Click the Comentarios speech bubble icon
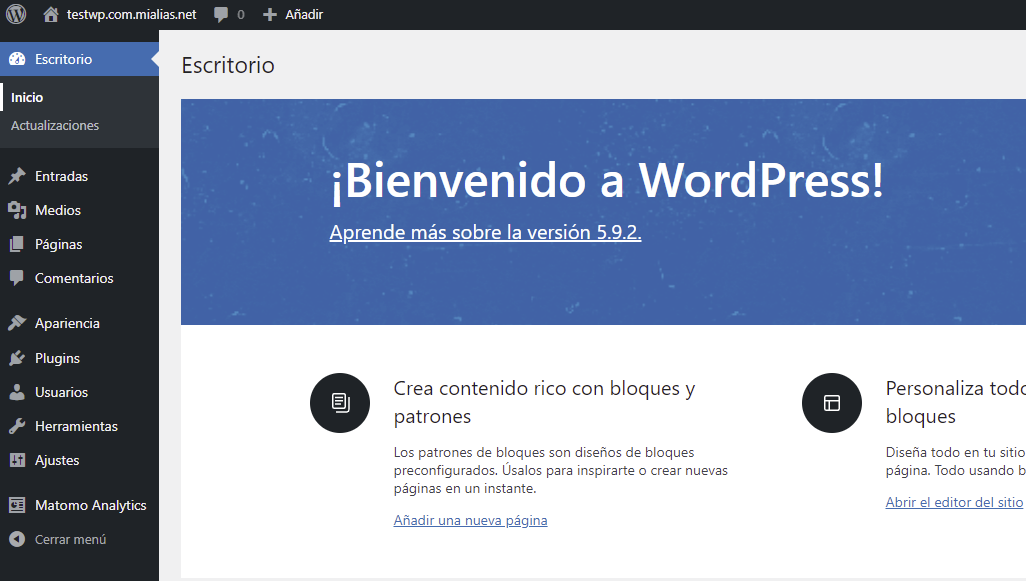The width and height of the screenshot is (1026, 581). [17, 278]
